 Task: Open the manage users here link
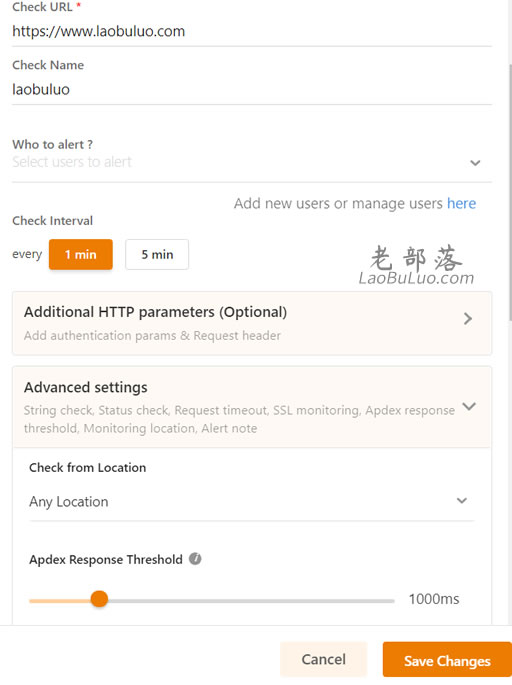click(x=461, y=204)
